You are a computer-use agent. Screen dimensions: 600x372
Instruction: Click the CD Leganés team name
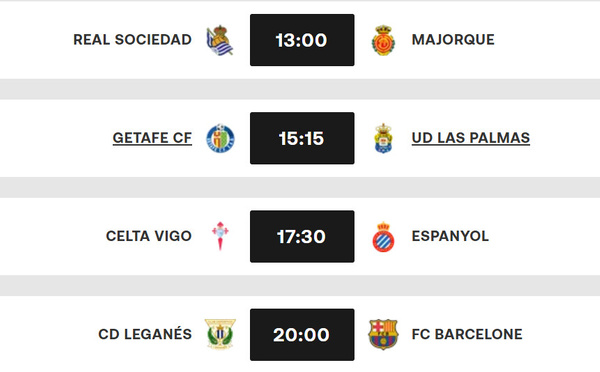click(145, 334)
